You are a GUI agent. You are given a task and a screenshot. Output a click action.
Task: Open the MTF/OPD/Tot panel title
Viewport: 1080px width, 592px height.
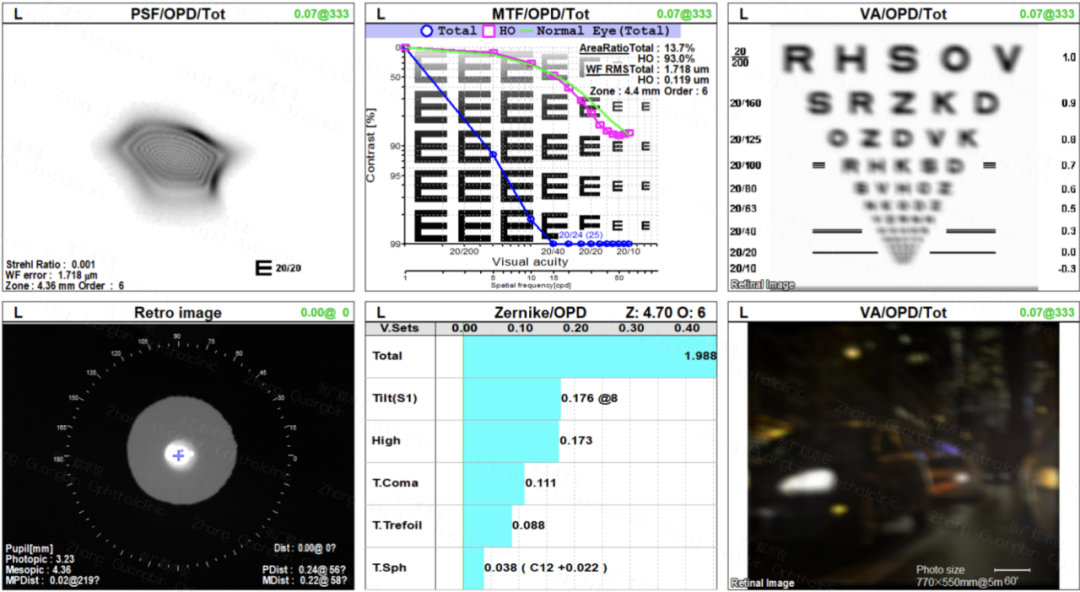pyautogui.click(x=540, y=14)
